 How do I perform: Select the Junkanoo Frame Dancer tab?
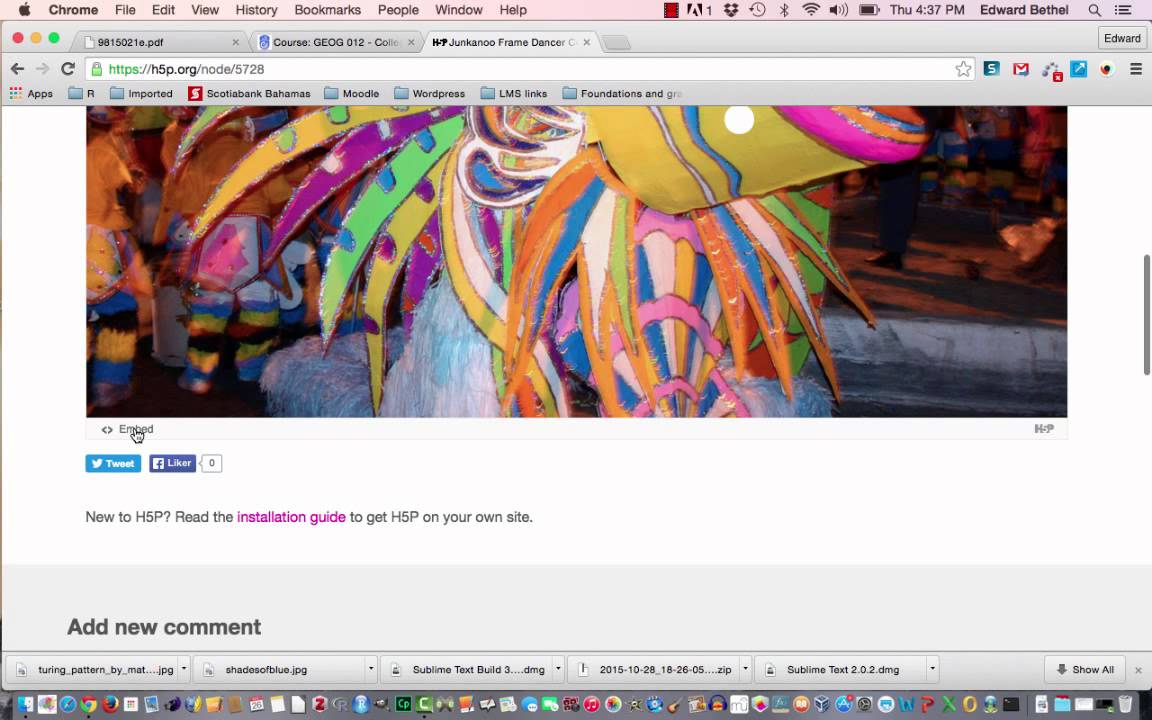[x=511, y=42]
